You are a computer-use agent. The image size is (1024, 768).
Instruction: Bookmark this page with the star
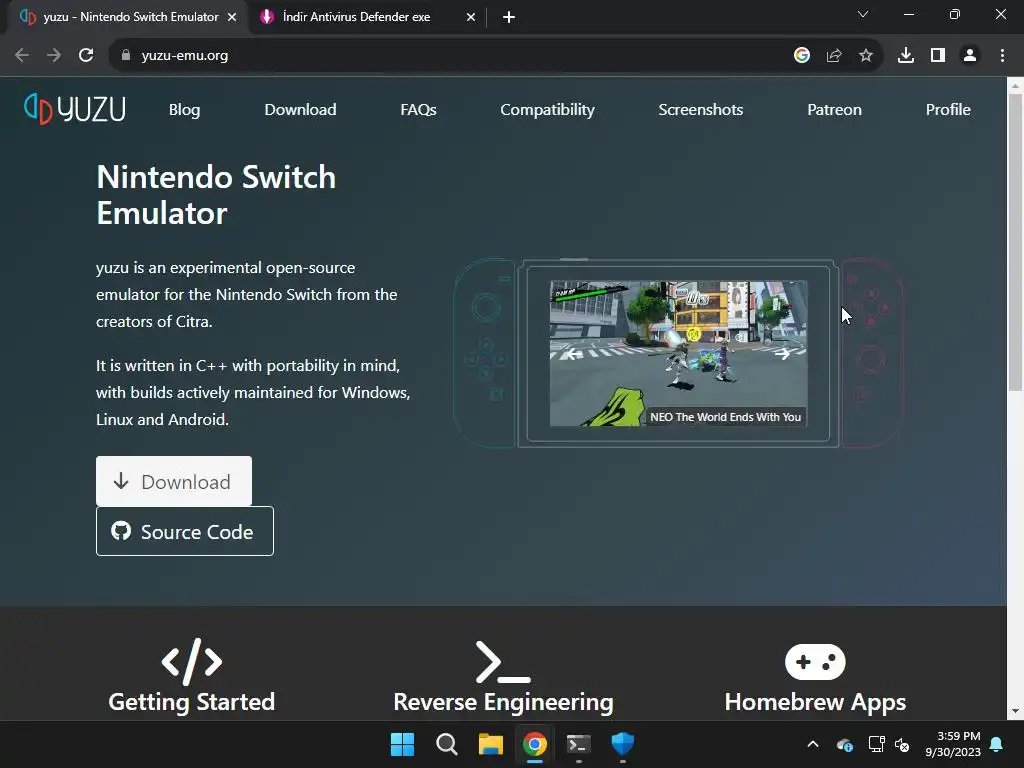coord(866,56)
